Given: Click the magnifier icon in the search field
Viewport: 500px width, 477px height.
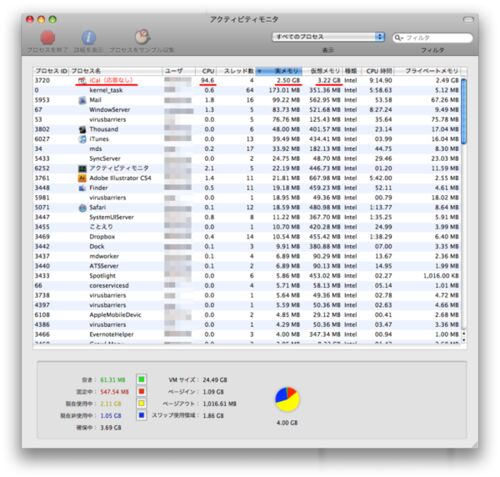Looking at the screenshot, I should (x=398, y=38).
